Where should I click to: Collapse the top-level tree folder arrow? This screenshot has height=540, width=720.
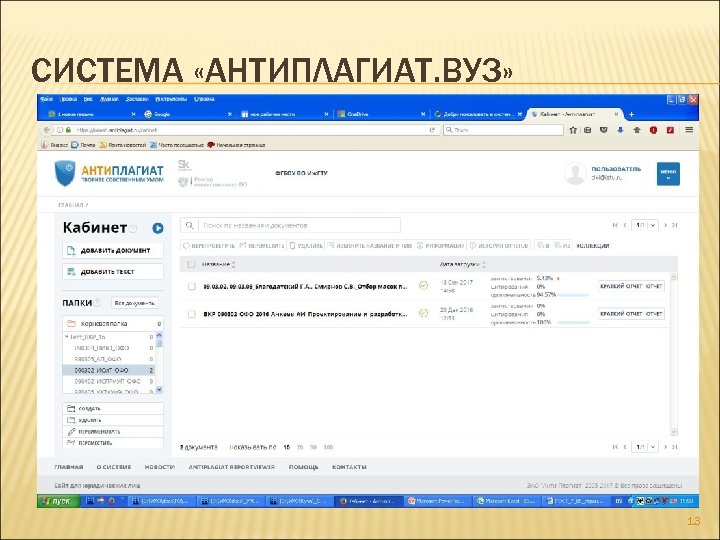point(67,337)
